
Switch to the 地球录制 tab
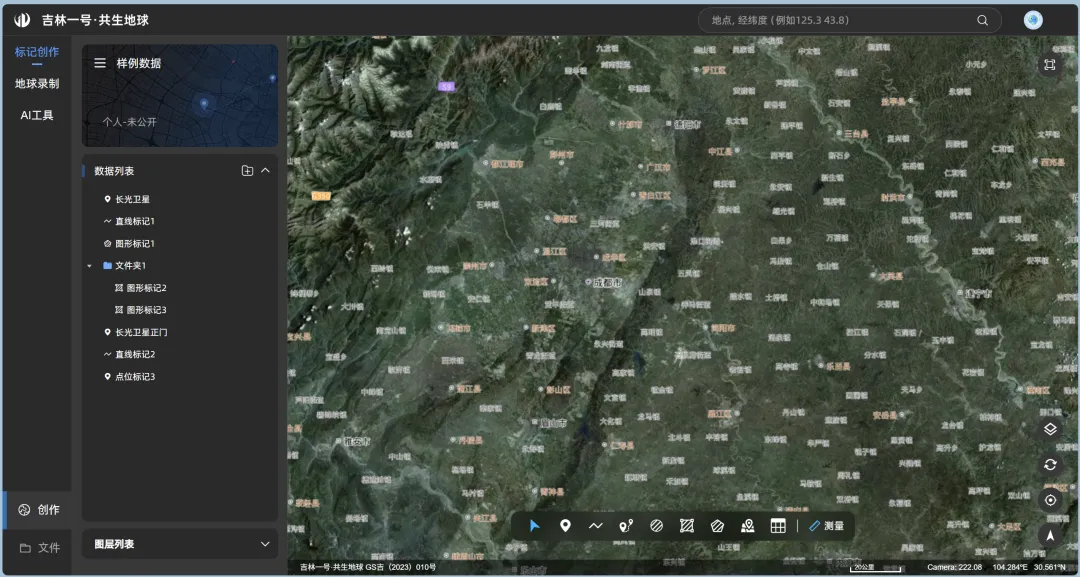[37, 84]
